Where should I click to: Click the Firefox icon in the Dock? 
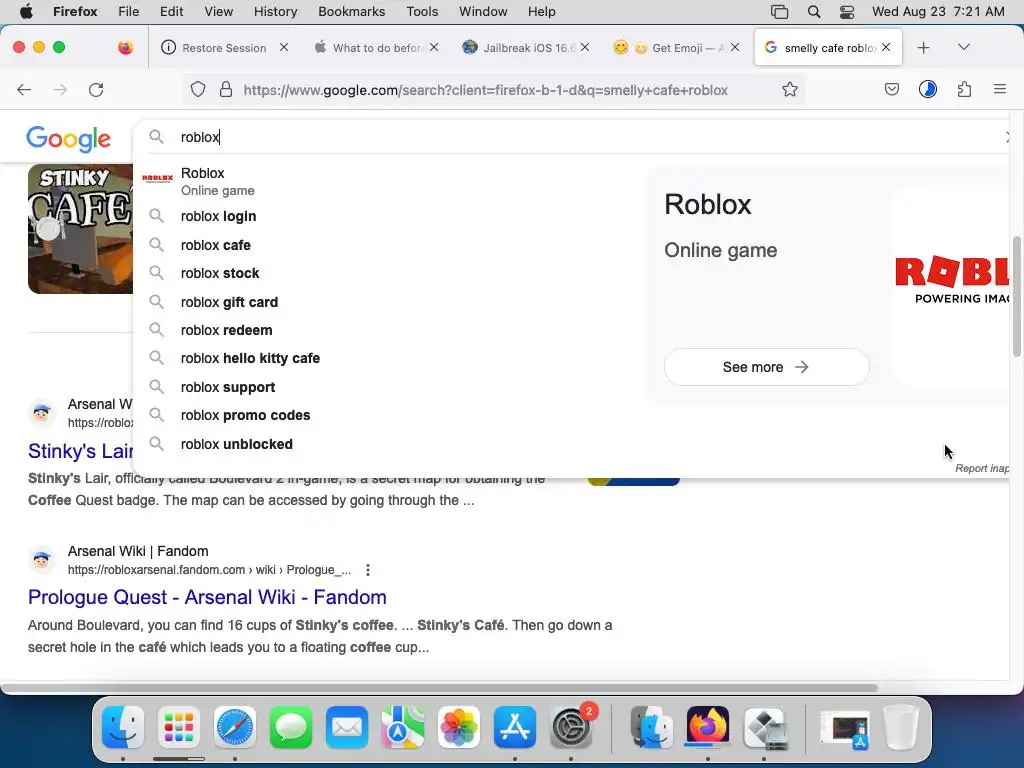707,727
